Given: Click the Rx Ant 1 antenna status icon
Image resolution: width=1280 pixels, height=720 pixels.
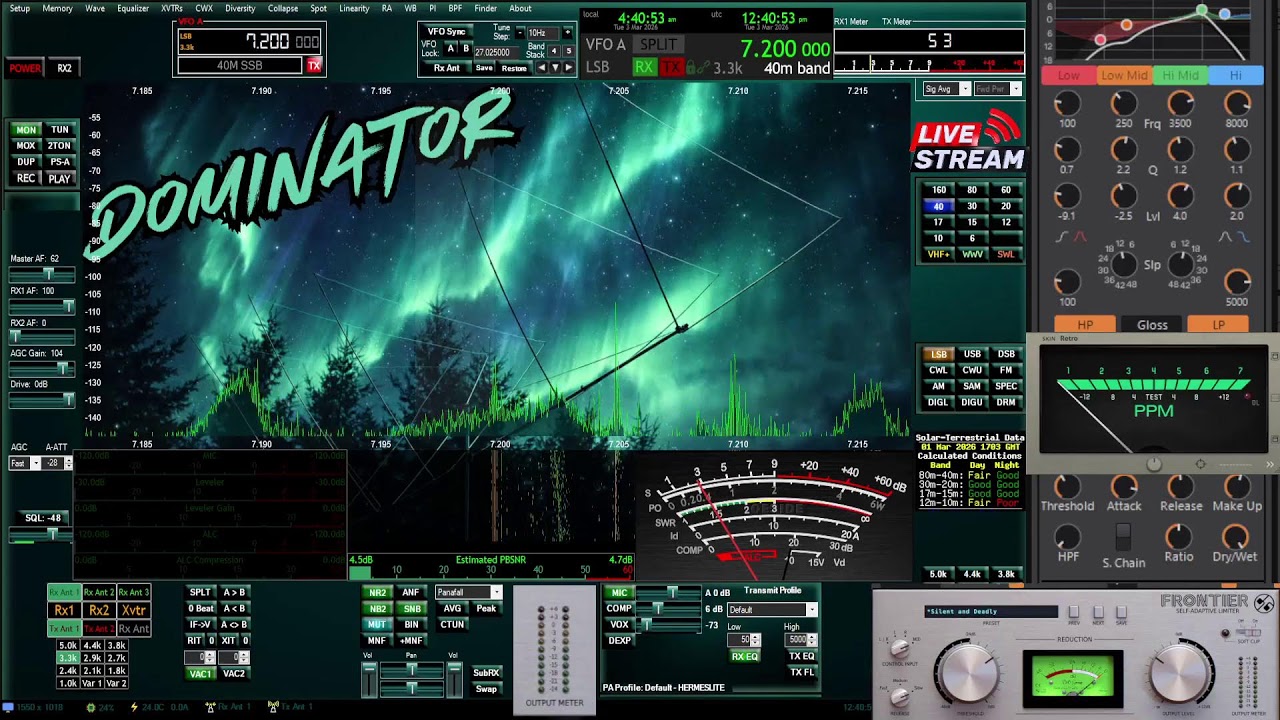Looking at the screenshot, I should pos(210,707).
